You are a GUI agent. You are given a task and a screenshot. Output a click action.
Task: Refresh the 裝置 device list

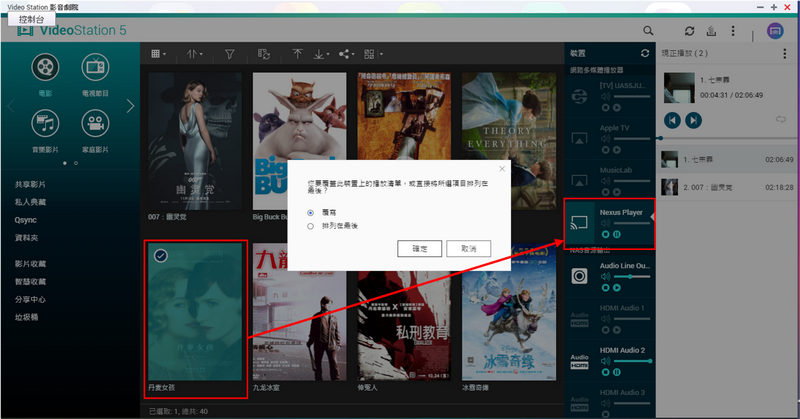645,53
